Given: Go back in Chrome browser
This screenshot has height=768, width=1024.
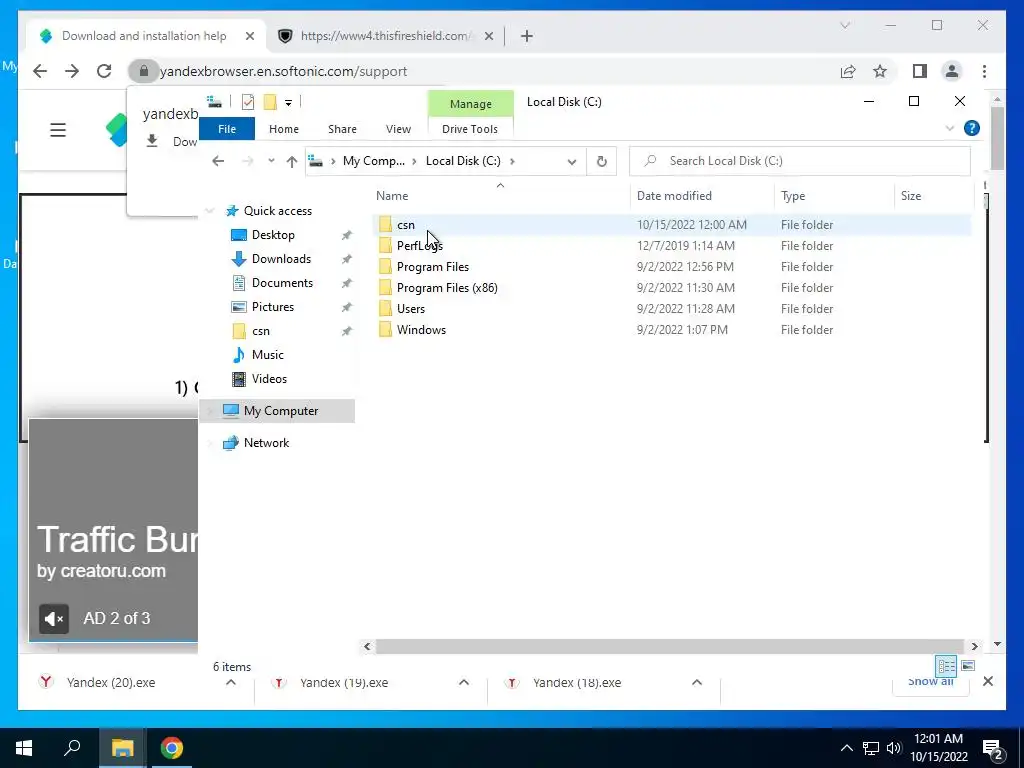Looking at the screenshot, I should (40, 71).
